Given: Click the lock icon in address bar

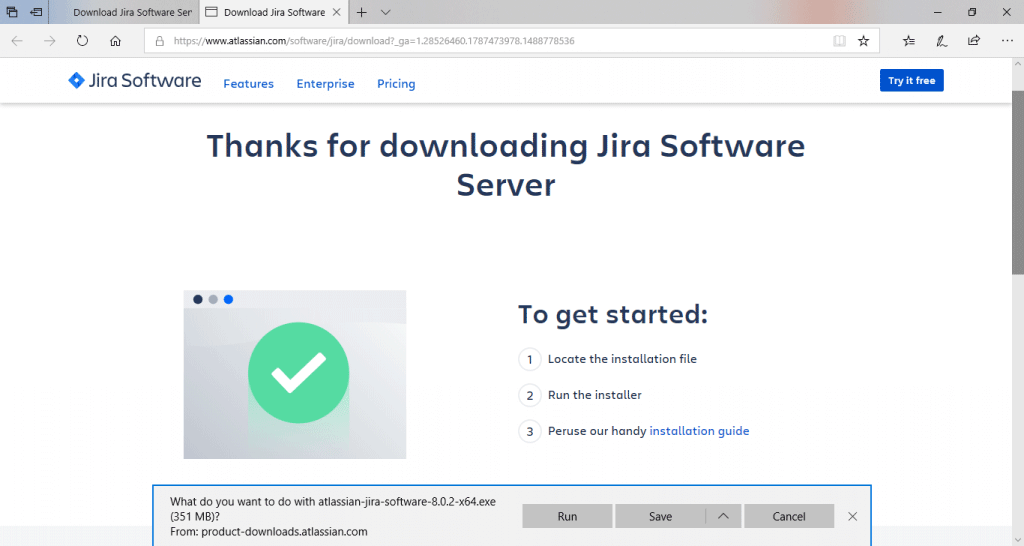Looking at the screenshot, I should pyautogui.click(x=159, y=40).
